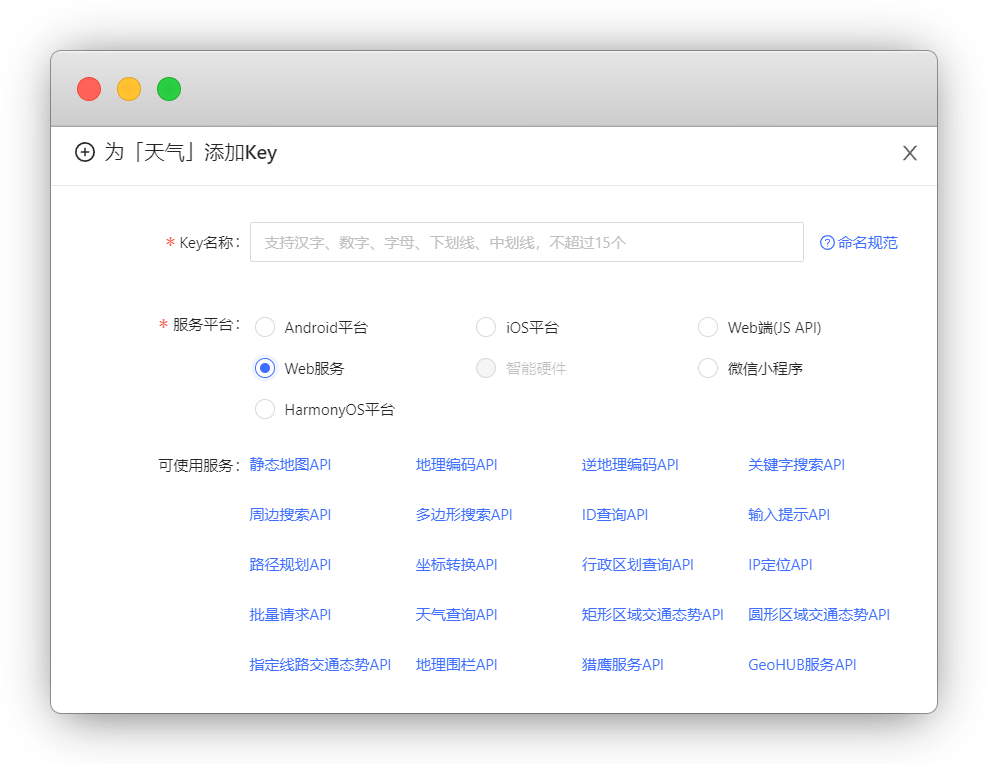
Task: Click the 地理编码API link
Action: click(456, 465)
